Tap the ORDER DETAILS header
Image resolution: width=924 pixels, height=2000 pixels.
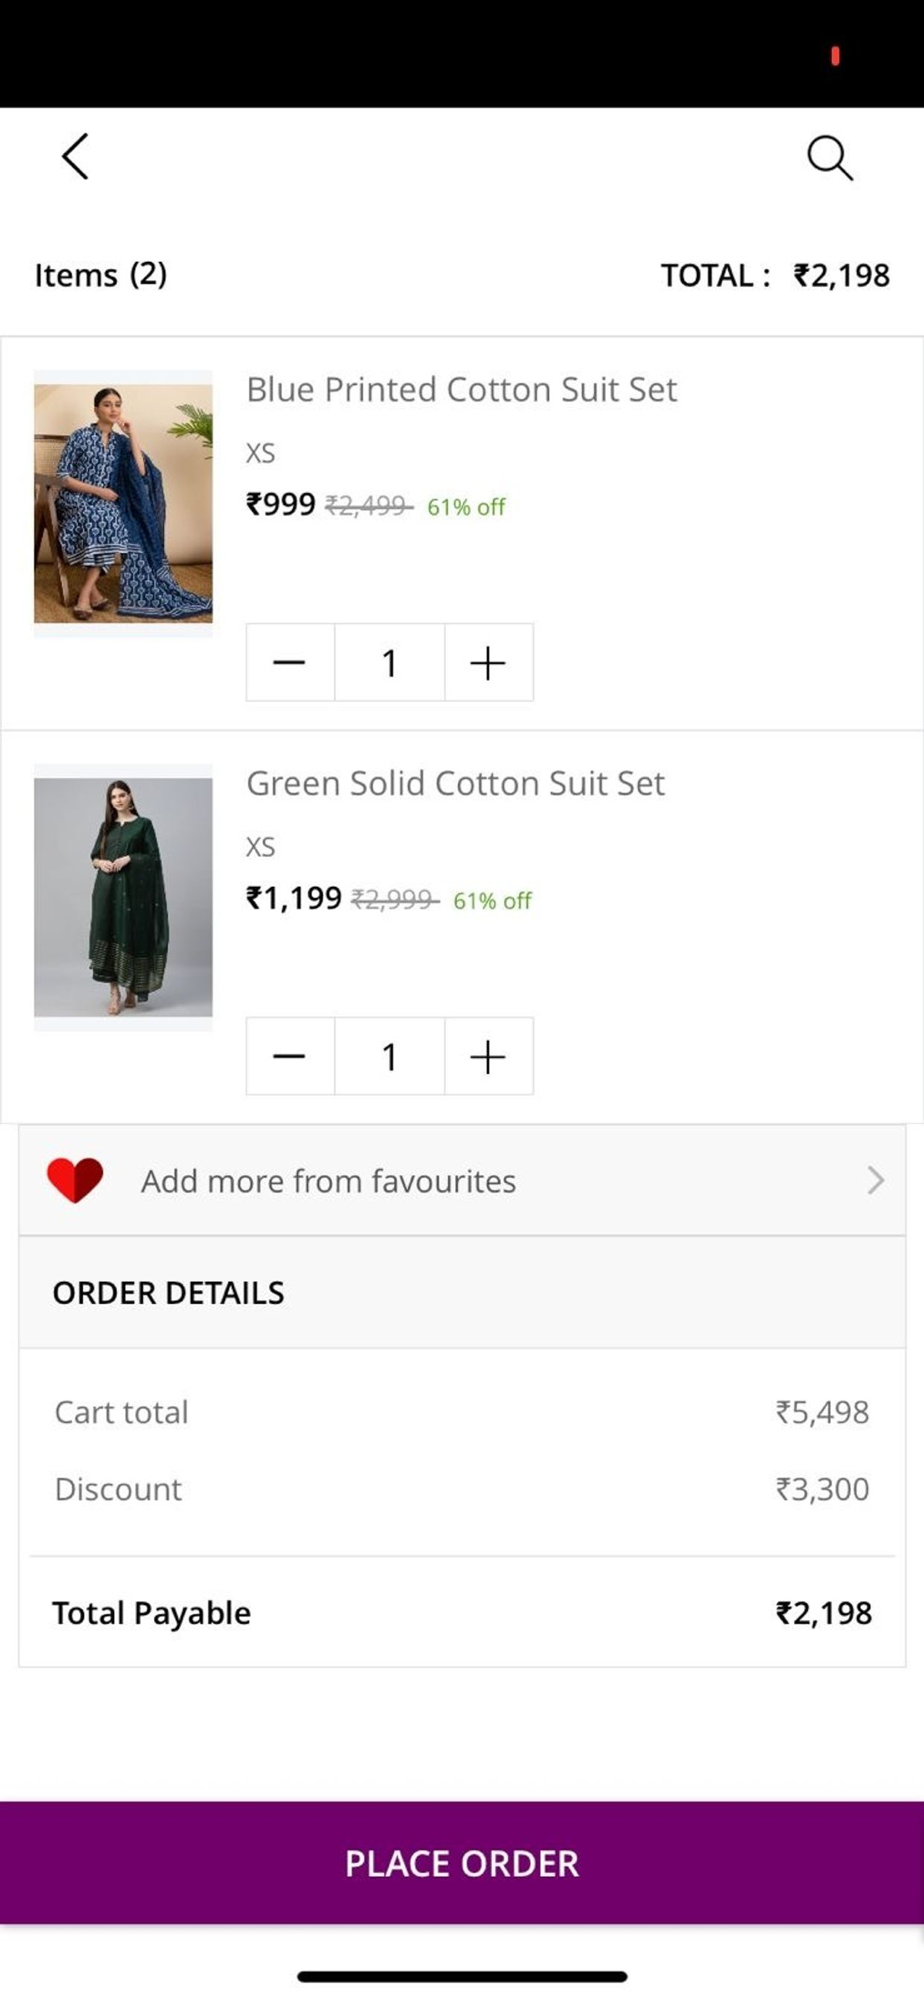point(168,1293)
